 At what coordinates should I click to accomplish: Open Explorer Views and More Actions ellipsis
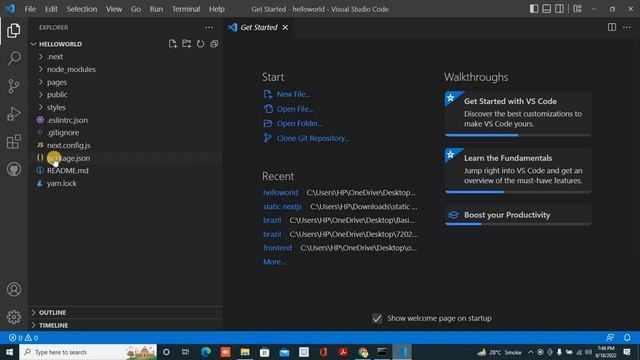pyautogui.click(x=209, y=27)
